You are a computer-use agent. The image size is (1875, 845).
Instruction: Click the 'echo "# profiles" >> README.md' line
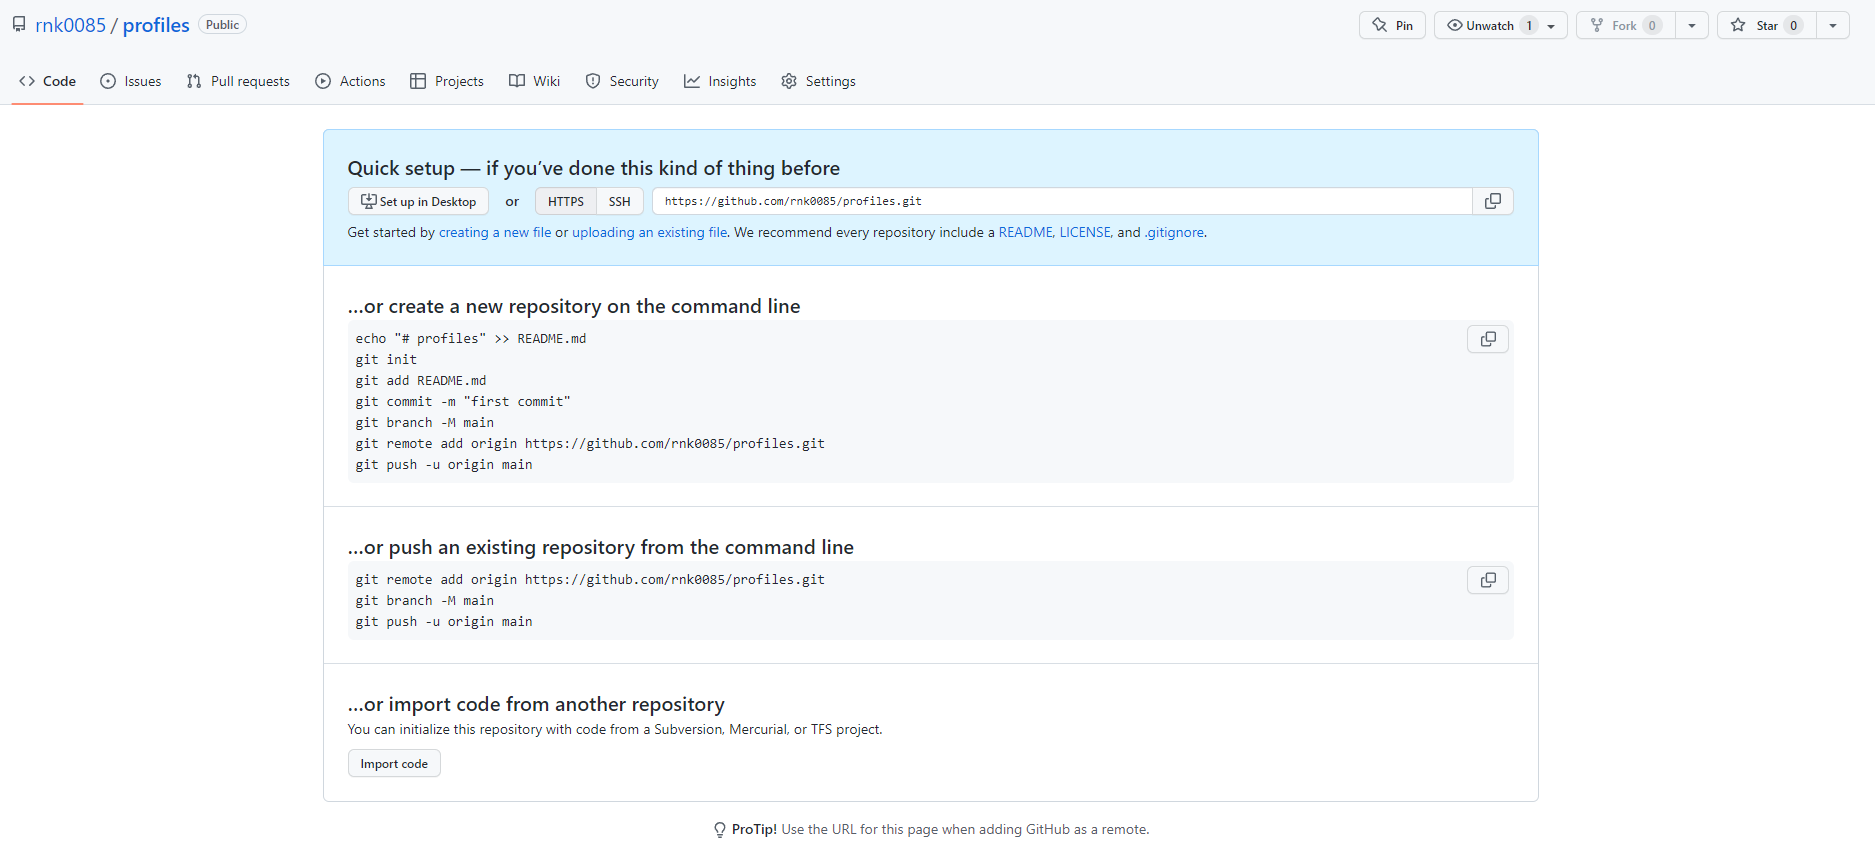471,338
